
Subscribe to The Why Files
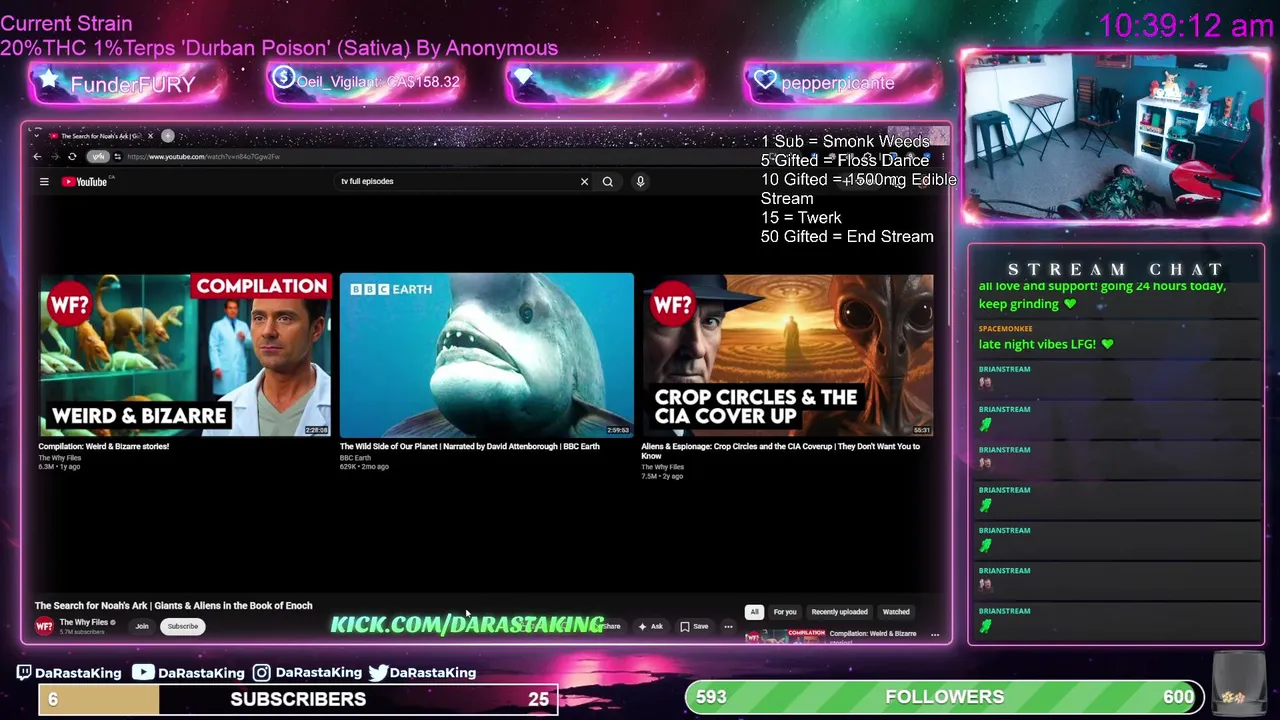[183, 626]
